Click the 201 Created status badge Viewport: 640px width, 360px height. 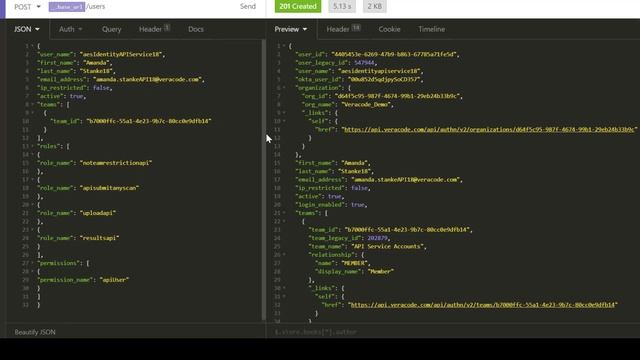click(x=298, y=7)
